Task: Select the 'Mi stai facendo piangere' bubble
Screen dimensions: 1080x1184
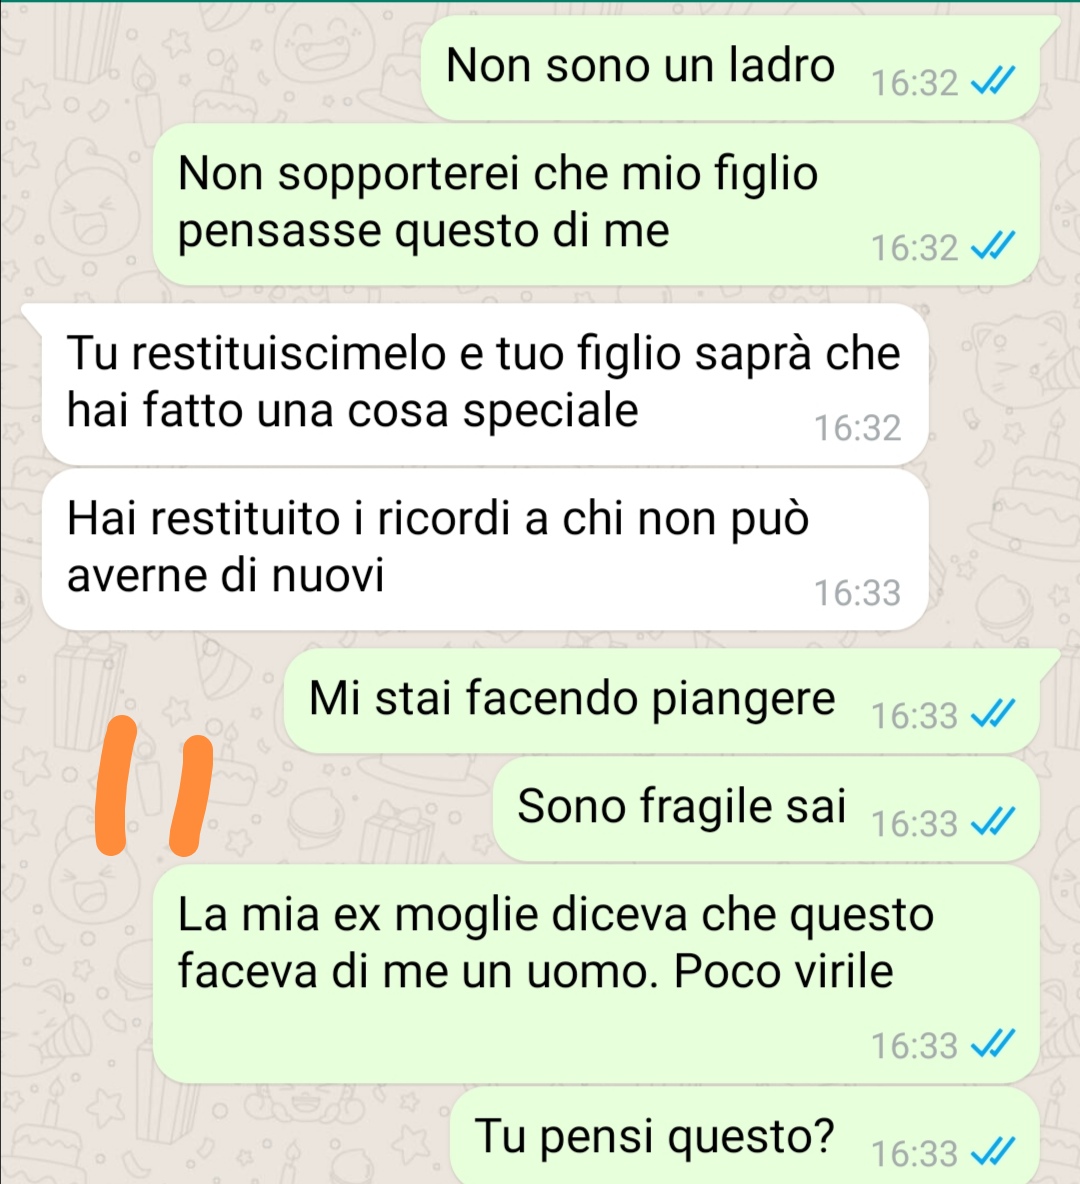Action: [662, 700]
